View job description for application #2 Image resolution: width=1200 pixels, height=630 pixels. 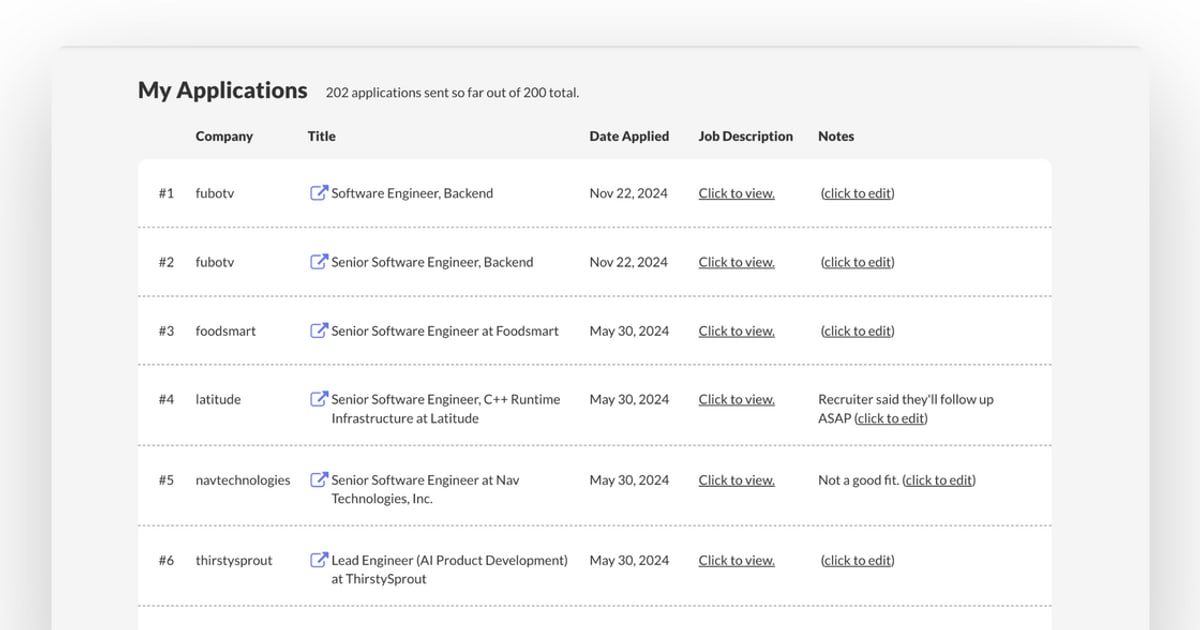tap(737, 262)
